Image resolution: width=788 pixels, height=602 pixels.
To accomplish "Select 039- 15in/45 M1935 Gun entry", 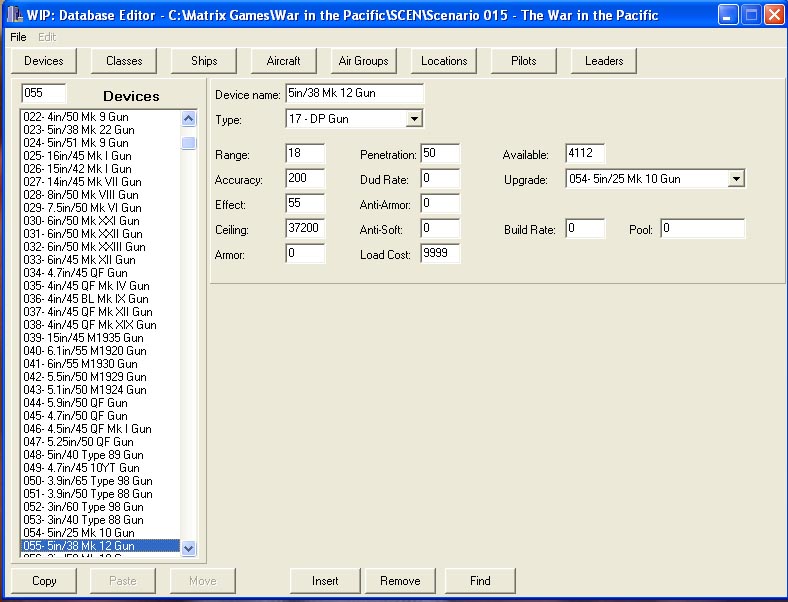I will [x=84, y=338].
